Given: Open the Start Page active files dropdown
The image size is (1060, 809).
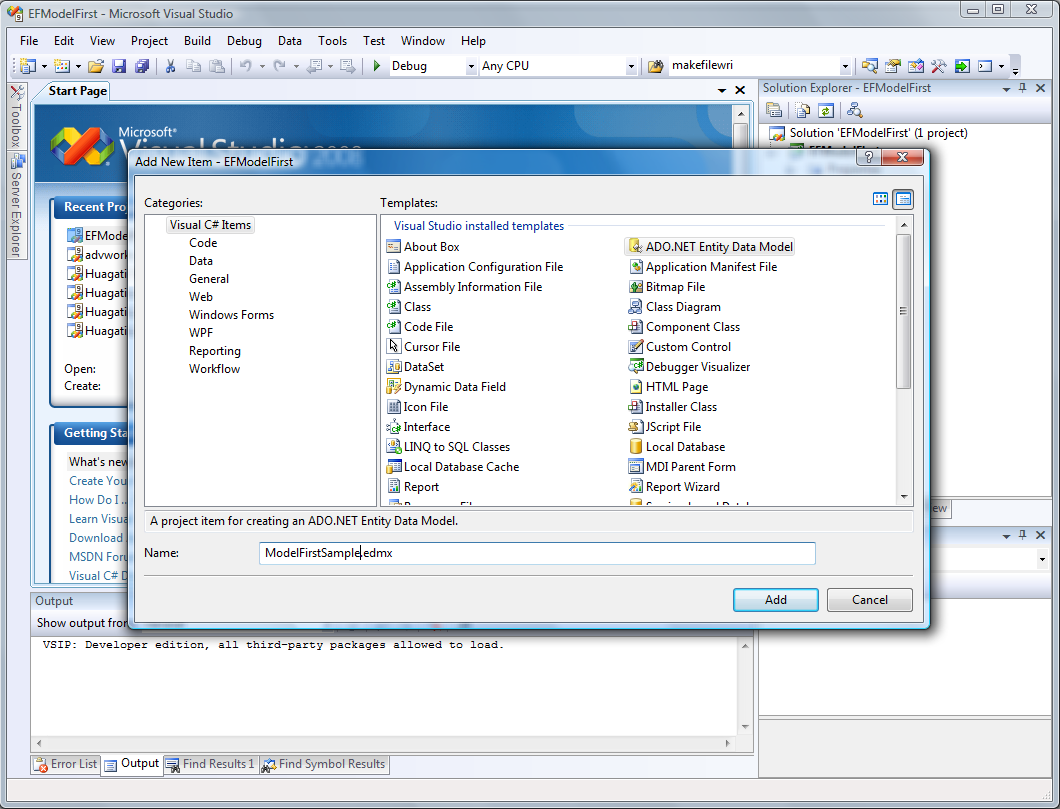Looking at the screenshot, I should (722, 90).
